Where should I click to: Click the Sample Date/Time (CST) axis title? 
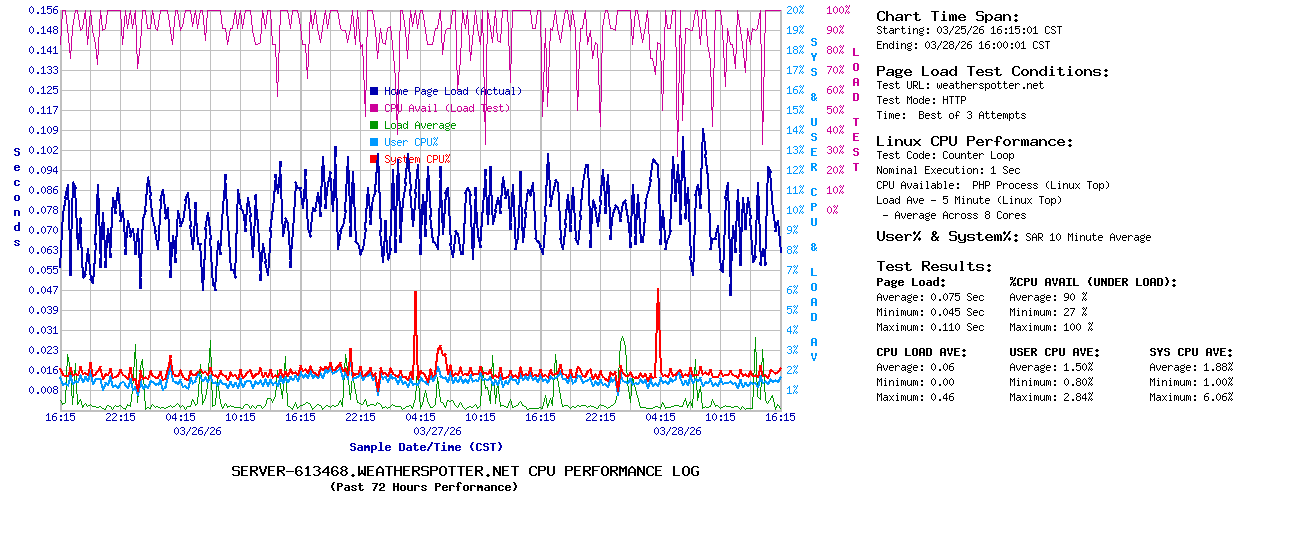click(x=426, y=447)
